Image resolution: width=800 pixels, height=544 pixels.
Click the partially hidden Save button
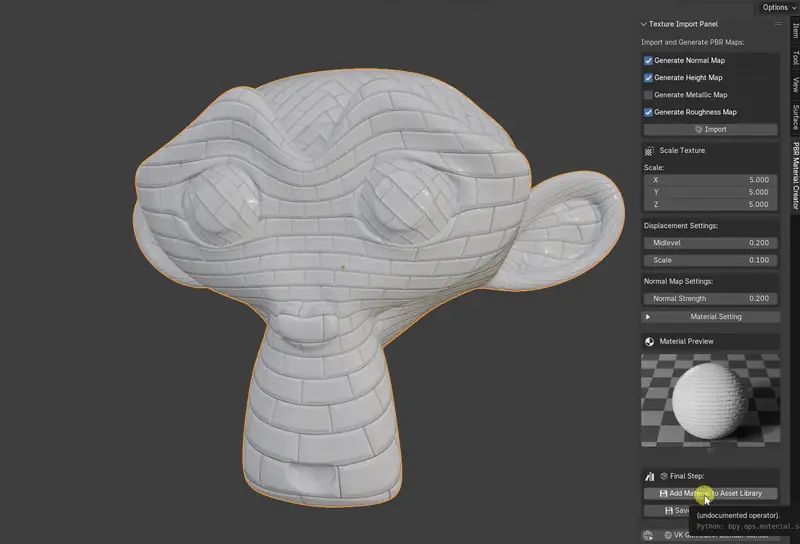[667, 511]
